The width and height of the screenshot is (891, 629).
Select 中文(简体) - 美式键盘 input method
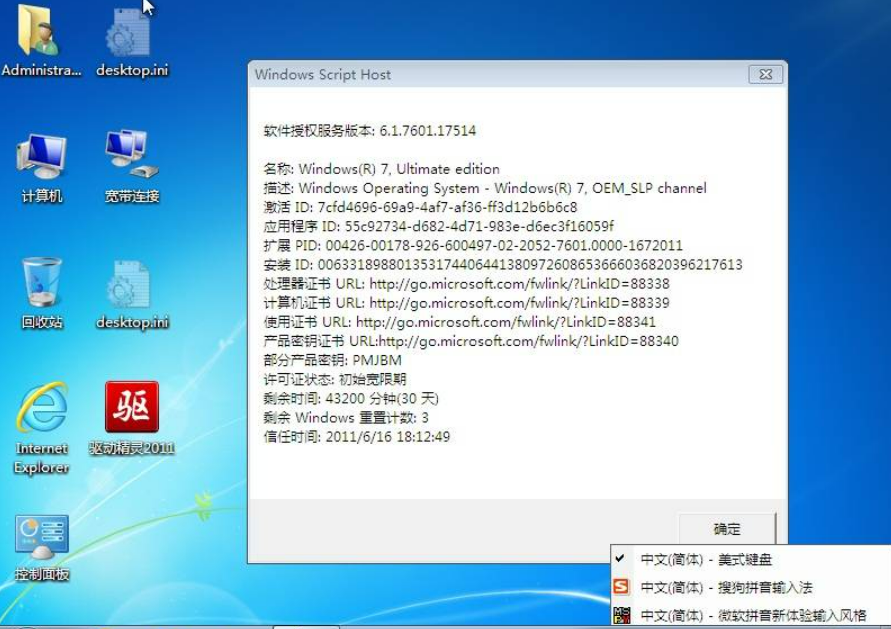[706, 560]
